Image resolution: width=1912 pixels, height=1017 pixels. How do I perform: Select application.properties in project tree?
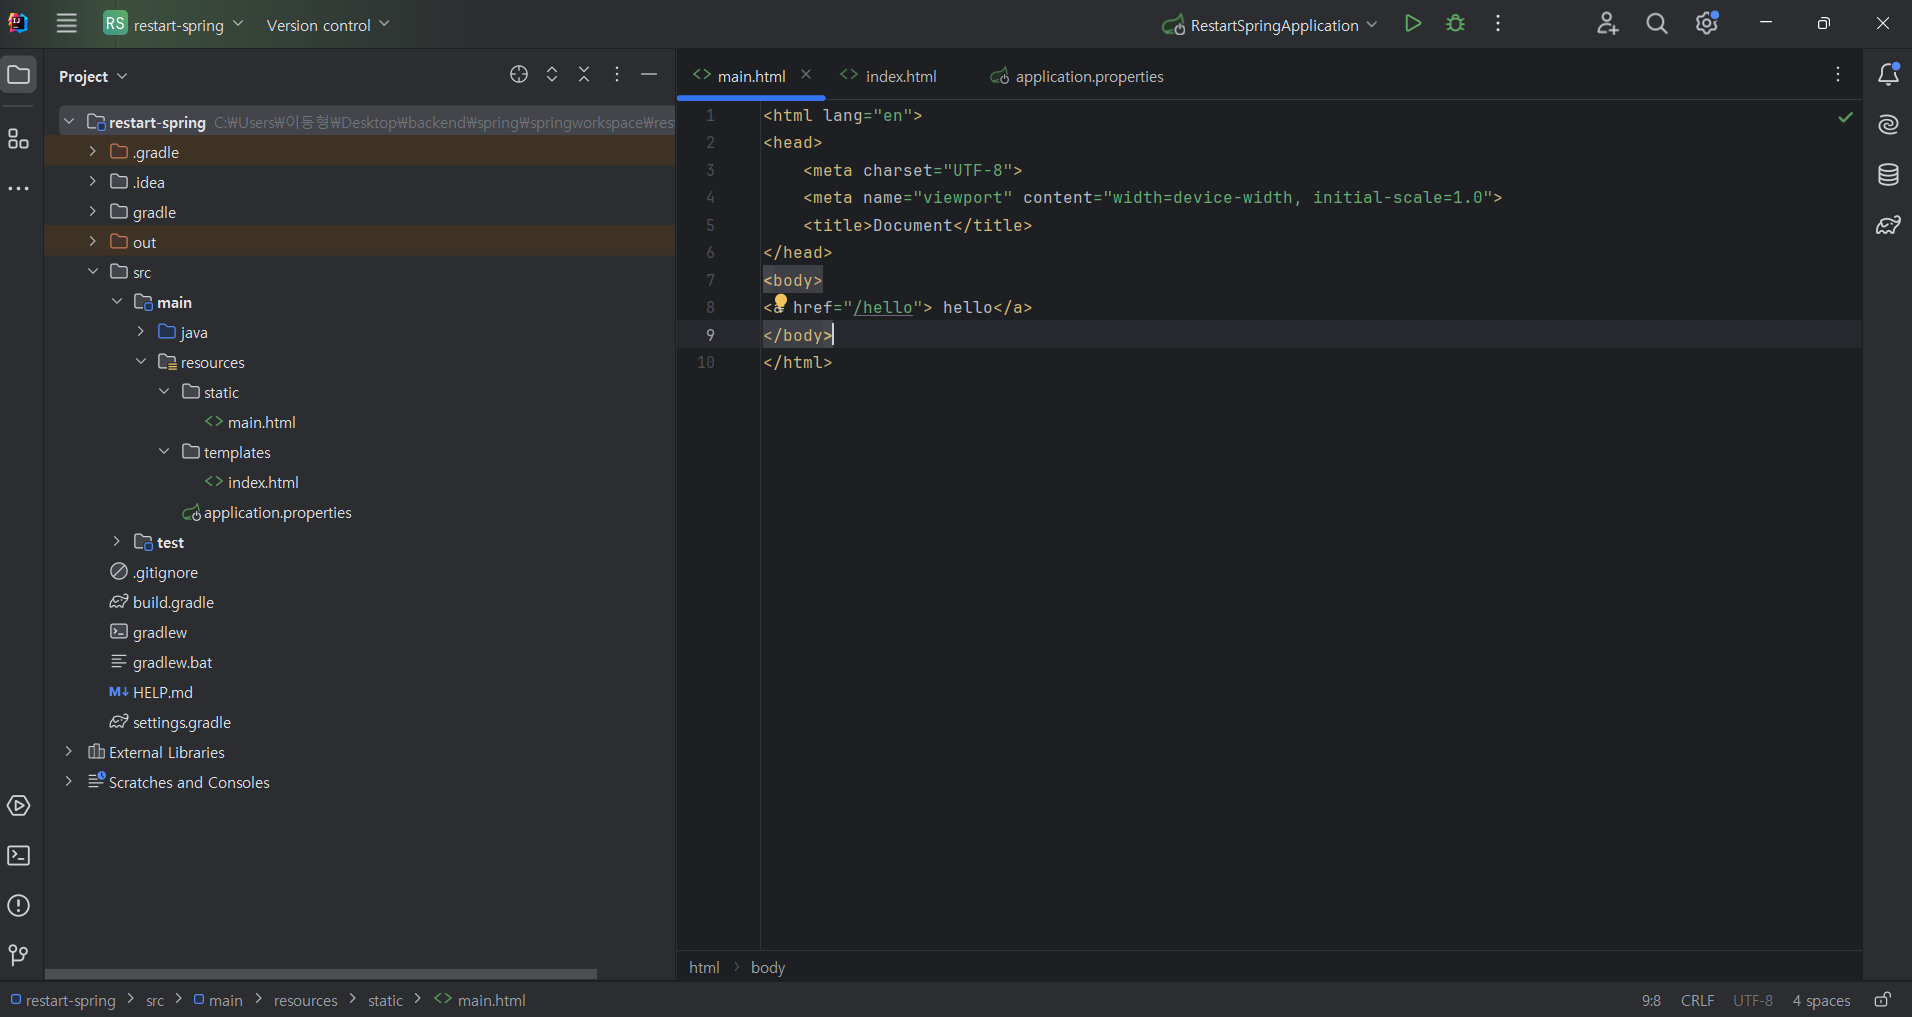click(267, 512)
